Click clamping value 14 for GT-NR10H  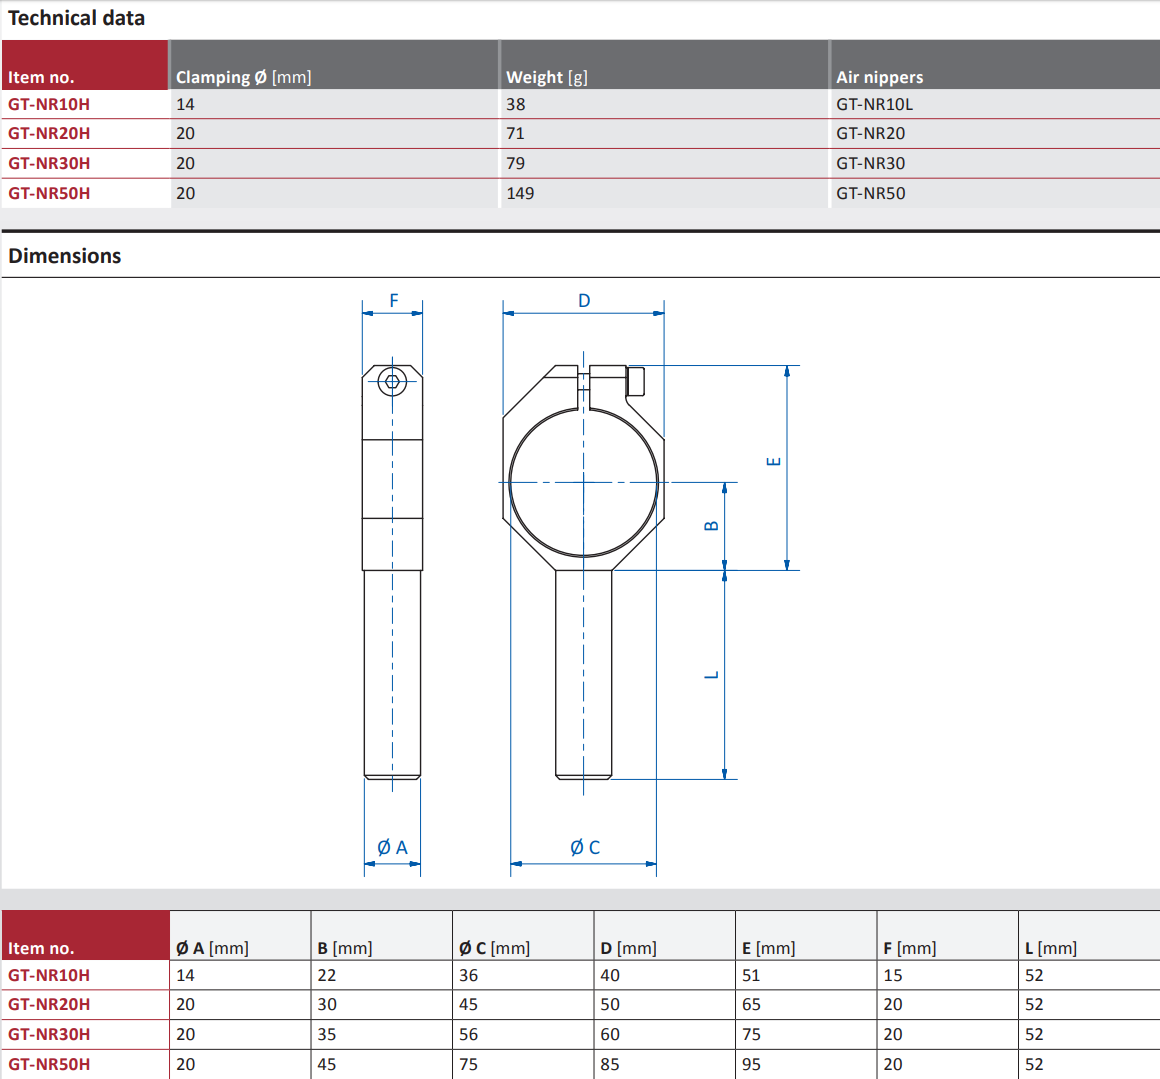(x=185, y=104)
